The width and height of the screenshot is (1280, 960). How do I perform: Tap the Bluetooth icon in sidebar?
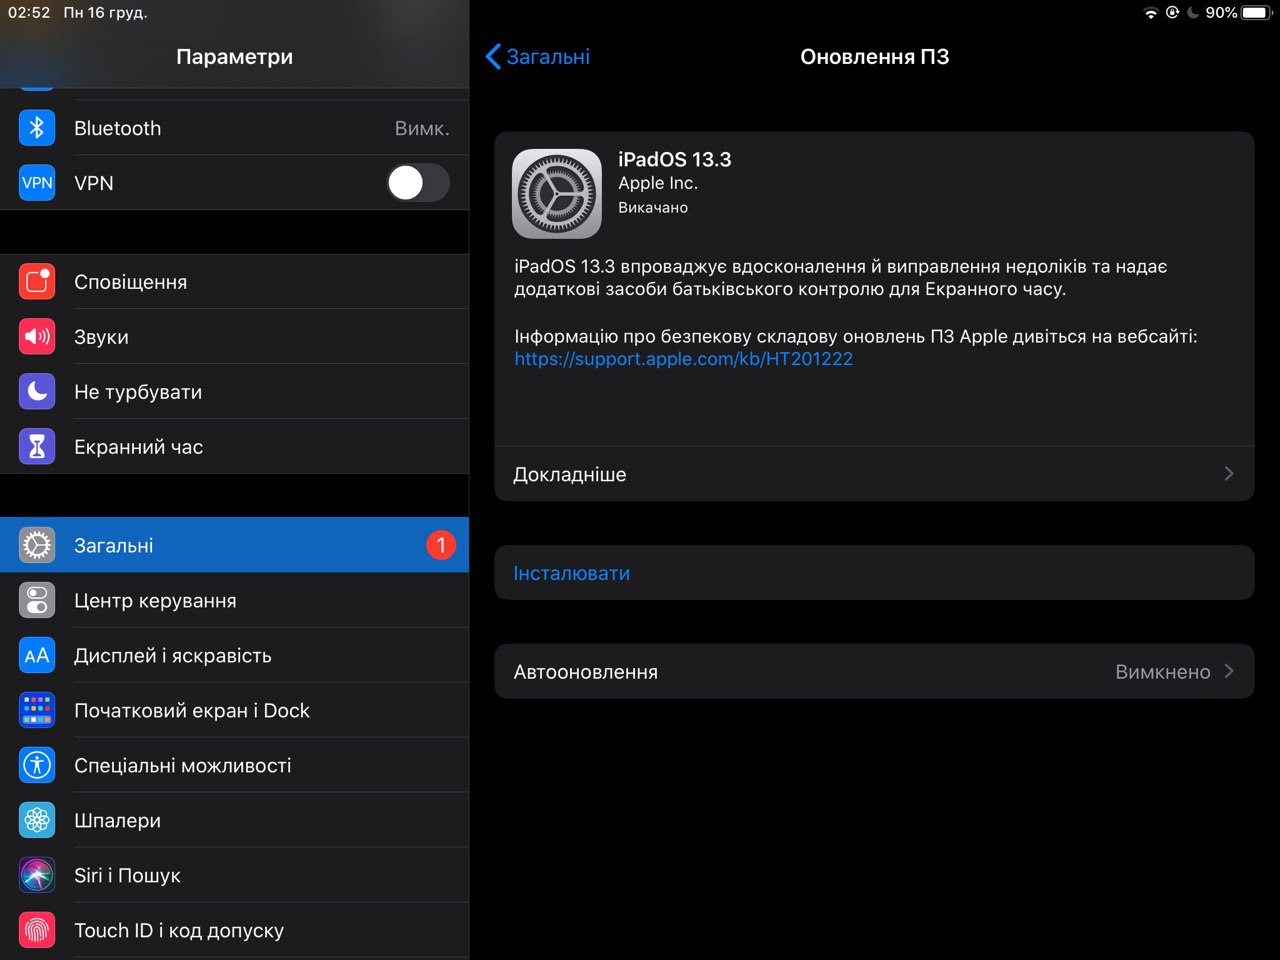[37, 128]
